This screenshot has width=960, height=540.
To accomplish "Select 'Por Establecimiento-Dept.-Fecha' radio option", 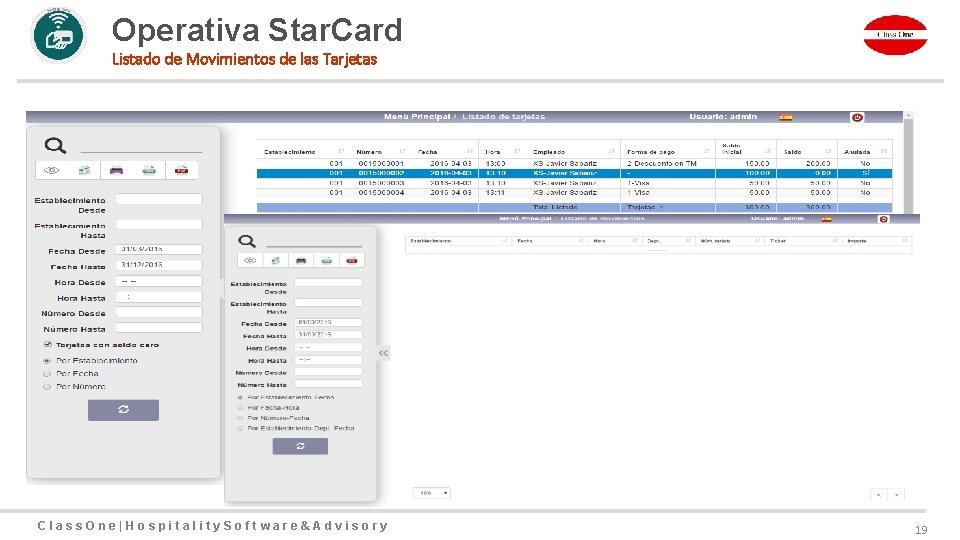I will (x=240, y=429).
